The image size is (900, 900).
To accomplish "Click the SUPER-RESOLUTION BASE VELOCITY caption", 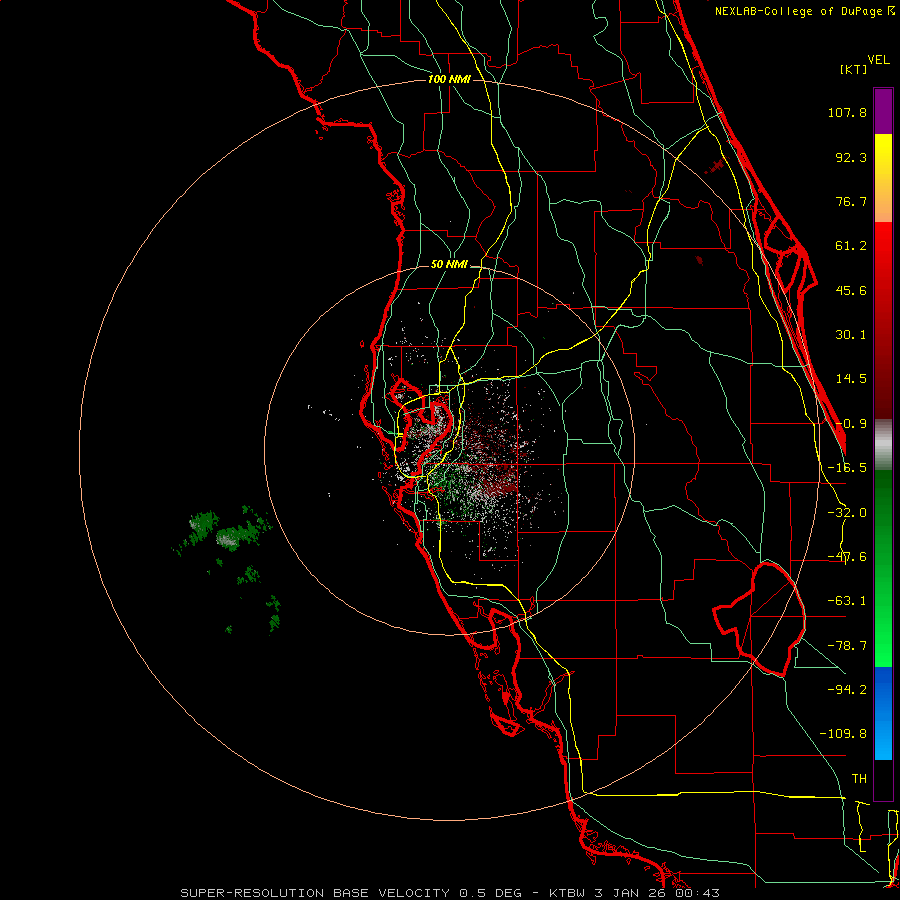I will pos(315,893).
